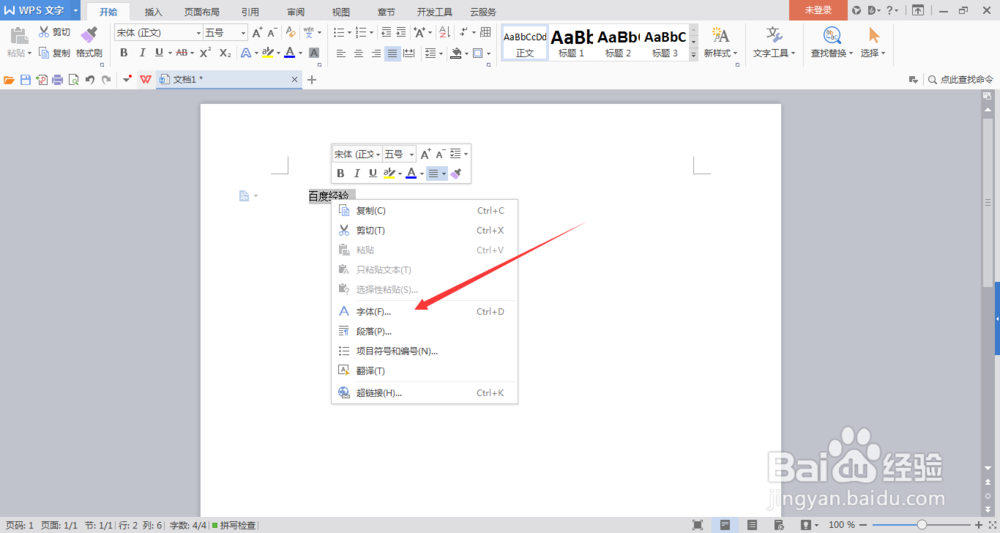Choose 复制(C) from context menu
This screenshot has width=1000, height=533.
point(425,210)
